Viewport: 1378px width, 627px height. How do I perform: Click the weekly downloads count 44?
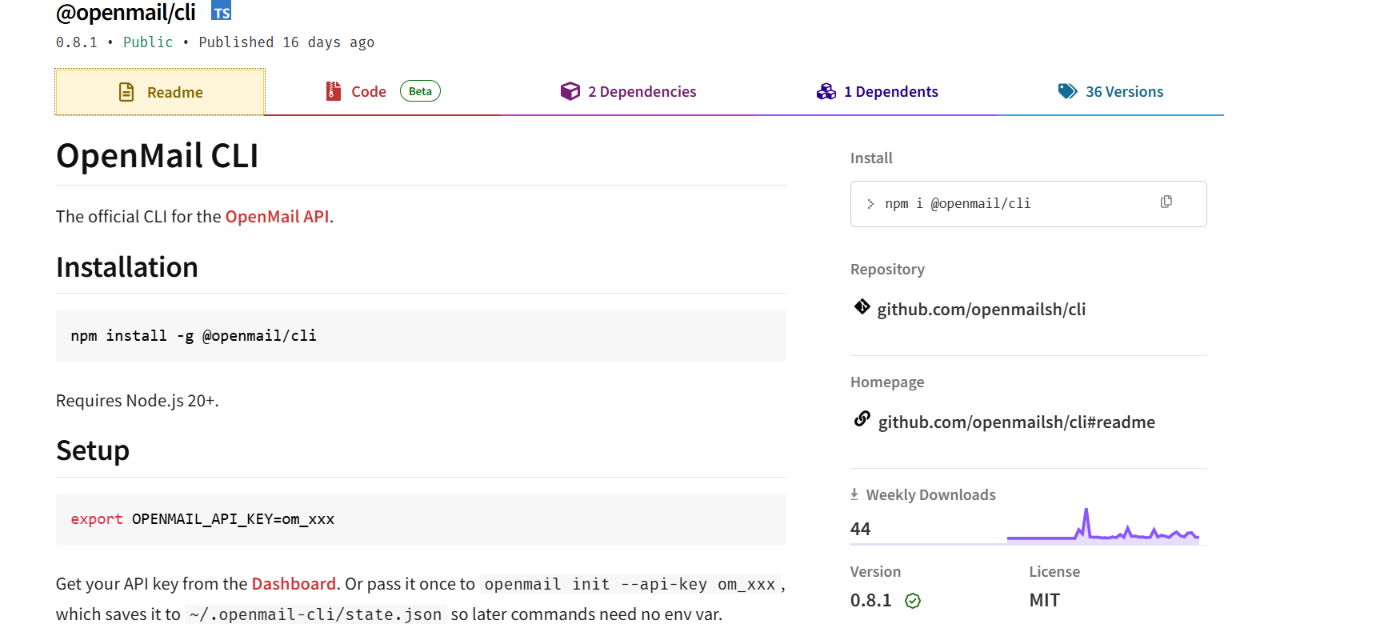tap(860, 529)
